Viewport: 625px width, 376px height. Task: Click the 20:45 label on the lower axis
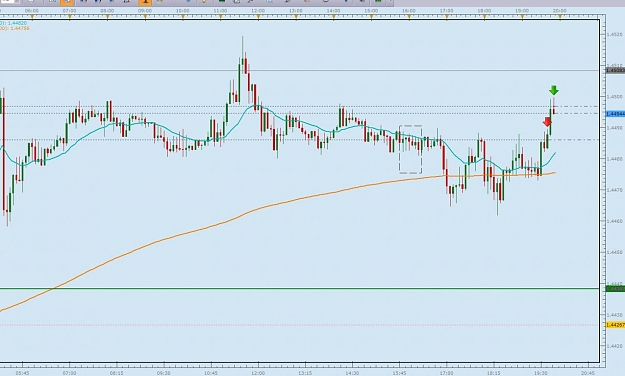(588, 373)
